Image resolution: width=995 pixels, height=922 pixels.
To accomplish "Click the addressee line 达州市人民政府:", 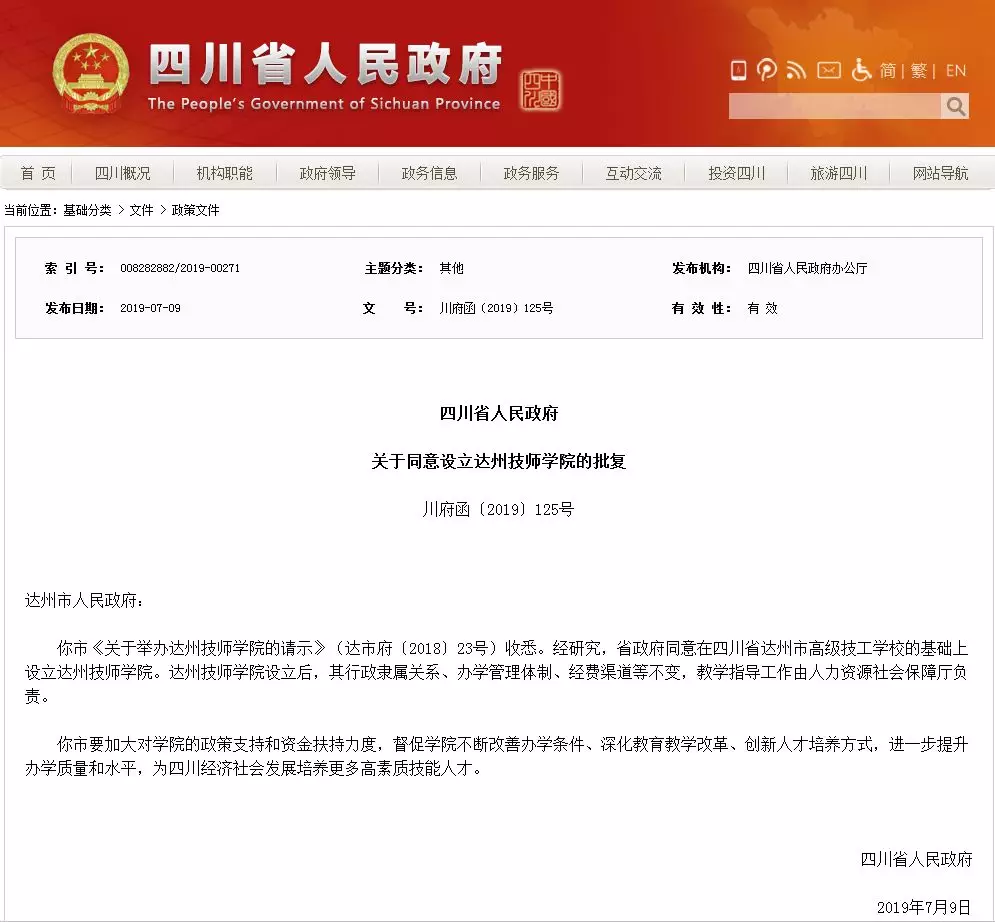I will 84,600.
